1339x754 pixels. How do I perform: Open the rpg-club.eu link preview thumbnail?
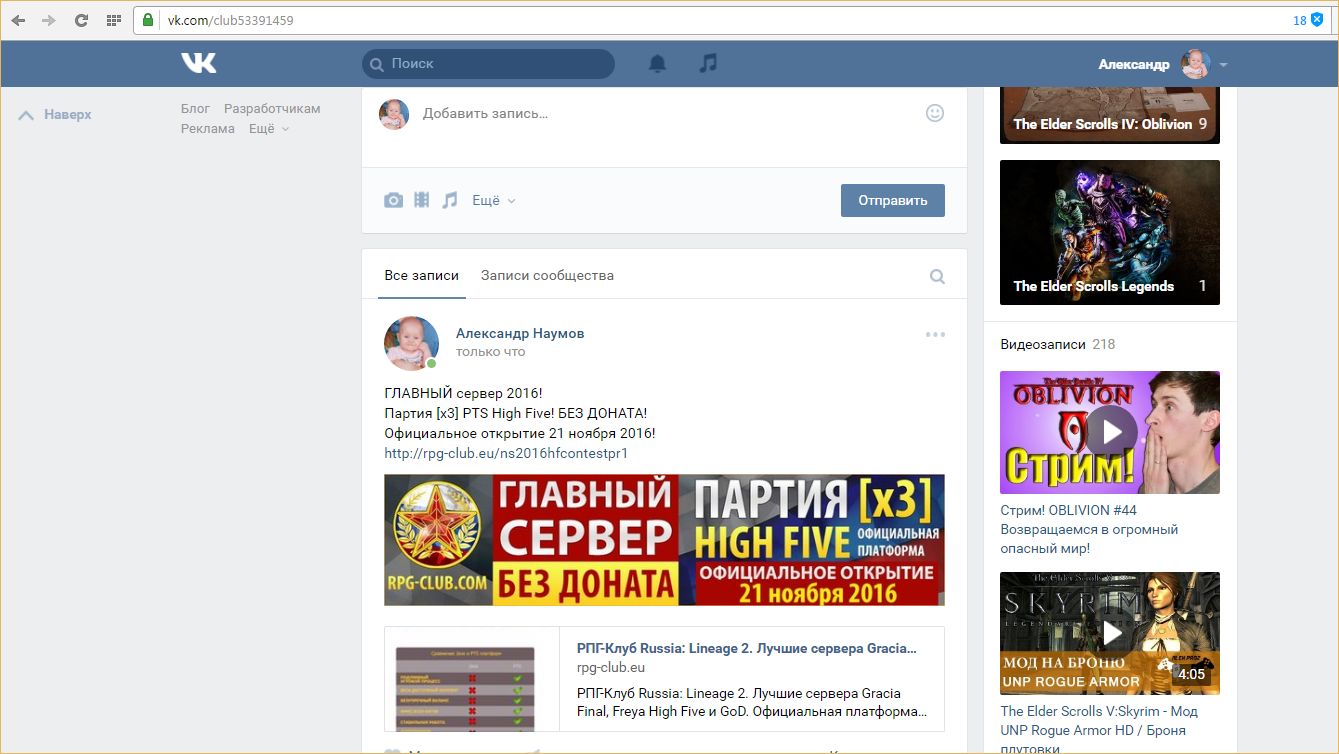[x=471, y=679]
